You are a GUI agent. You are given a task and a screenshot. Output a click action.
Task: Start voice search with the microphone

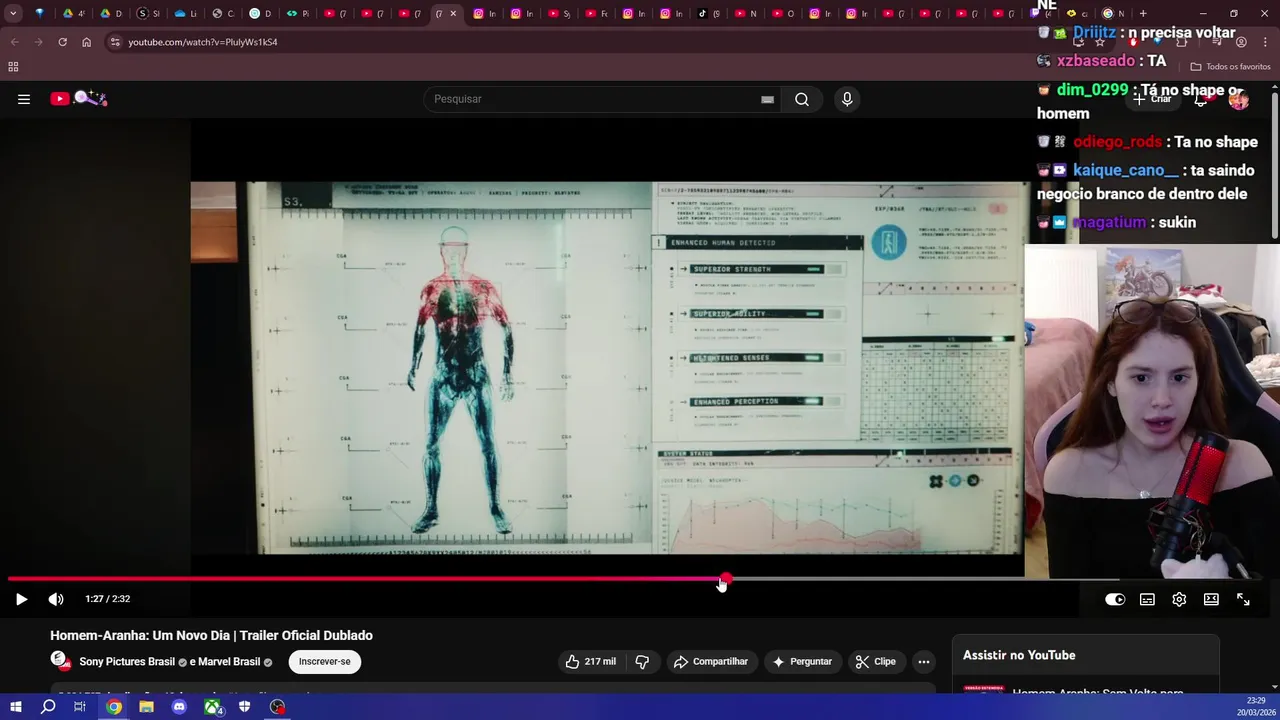[x=847, y=99]
